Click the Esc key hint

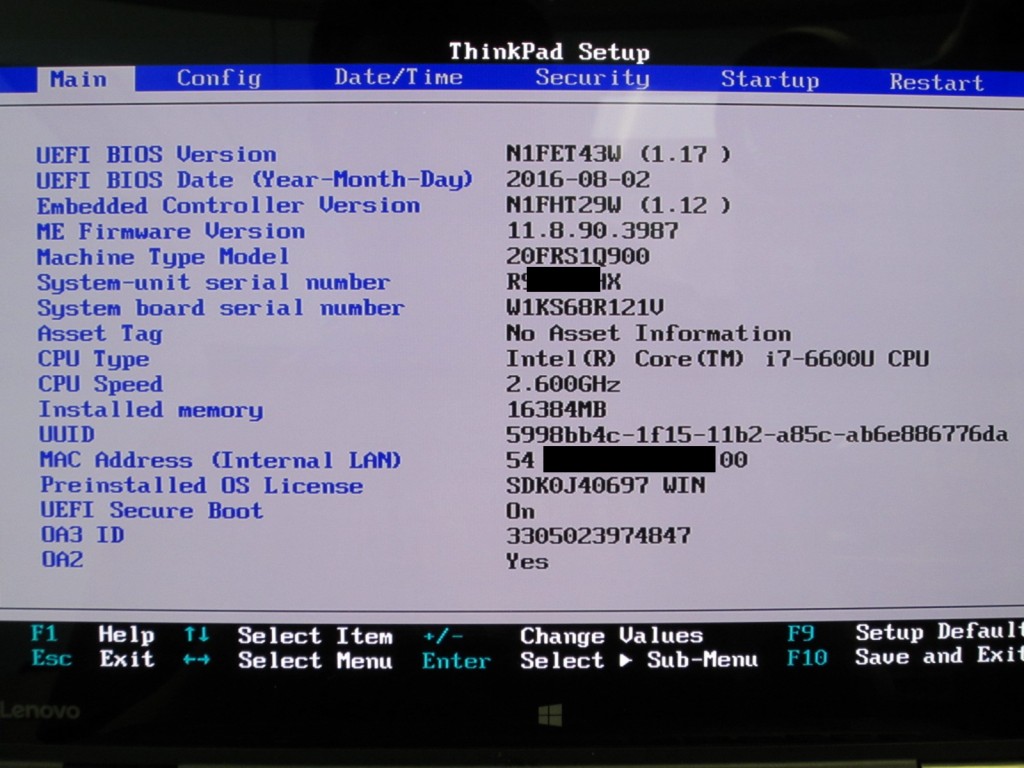coord(52,658)
